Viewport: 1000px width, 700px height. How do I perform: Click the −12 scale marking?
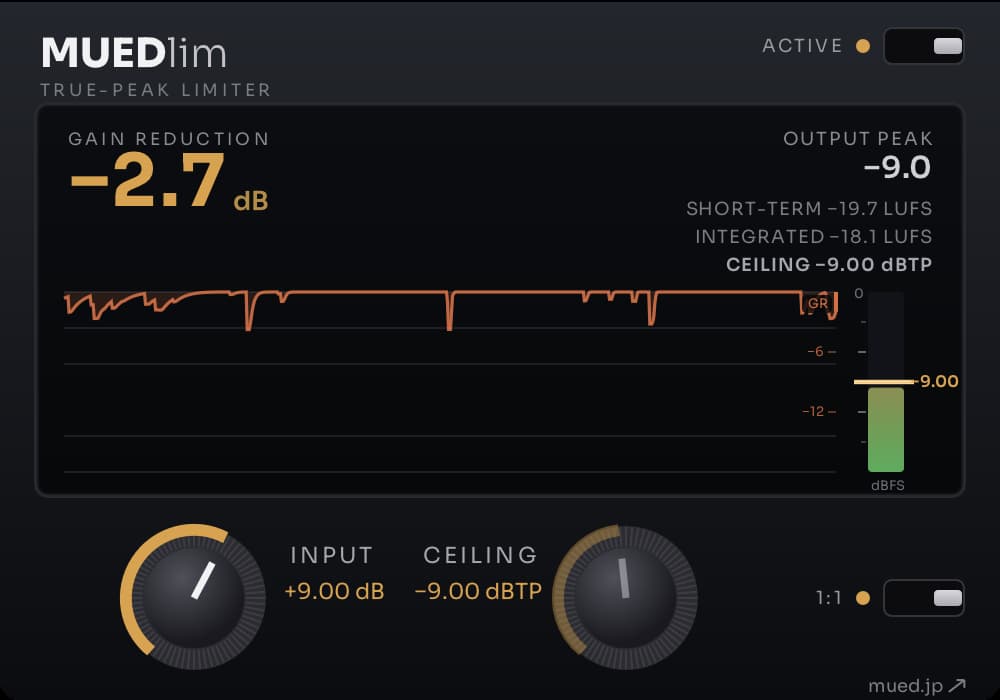click(814, 411)
